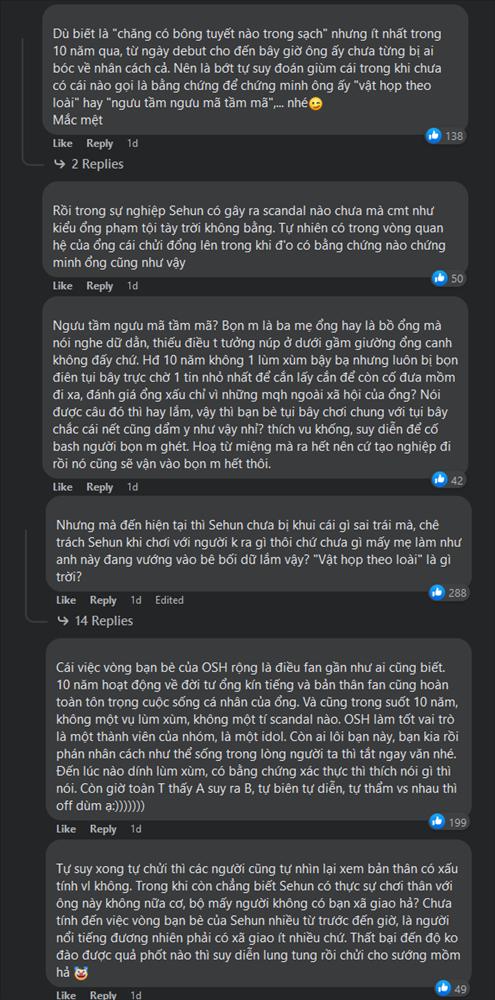Click the like reaction icon showing 138
This screenshot has height=1000, width=495.
[434, 135]
